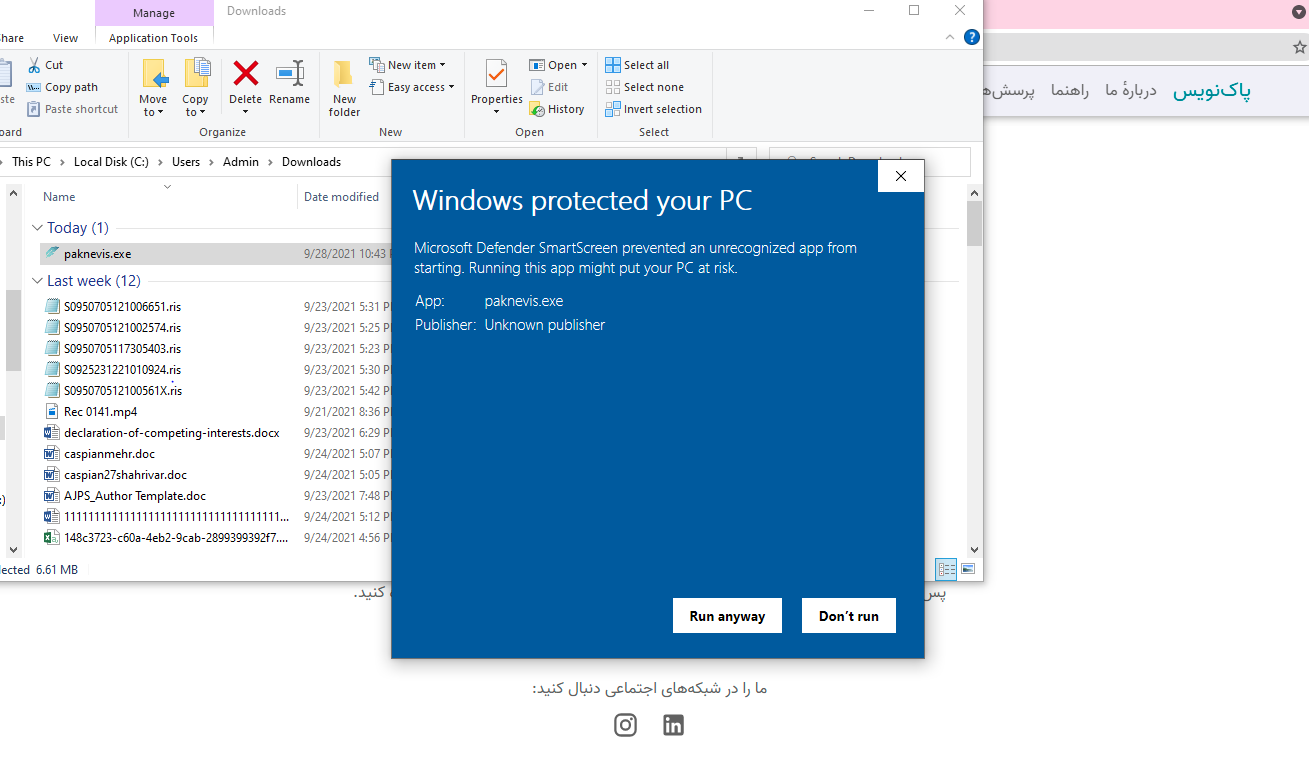Collapse the Today (1) group
1309x759 pixels.
point(38,228)
